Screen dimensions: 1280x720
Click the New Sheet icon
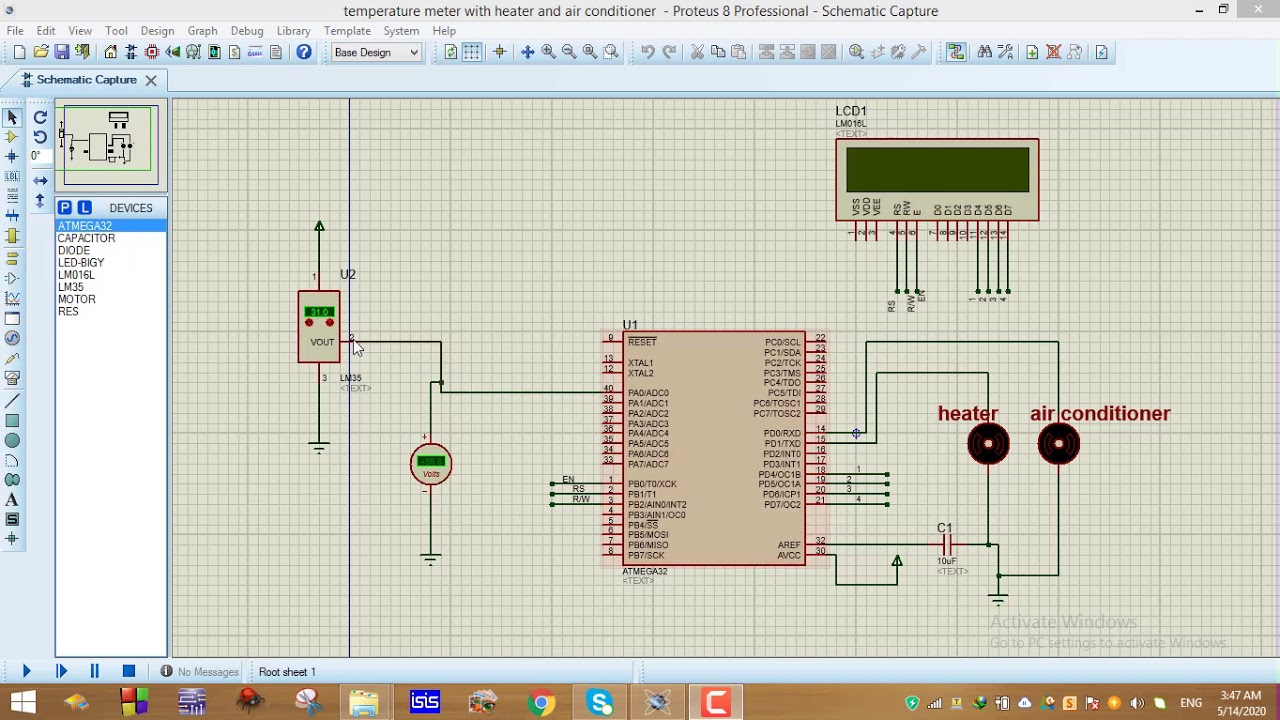pyautogui.click(x=1032, y=52)
